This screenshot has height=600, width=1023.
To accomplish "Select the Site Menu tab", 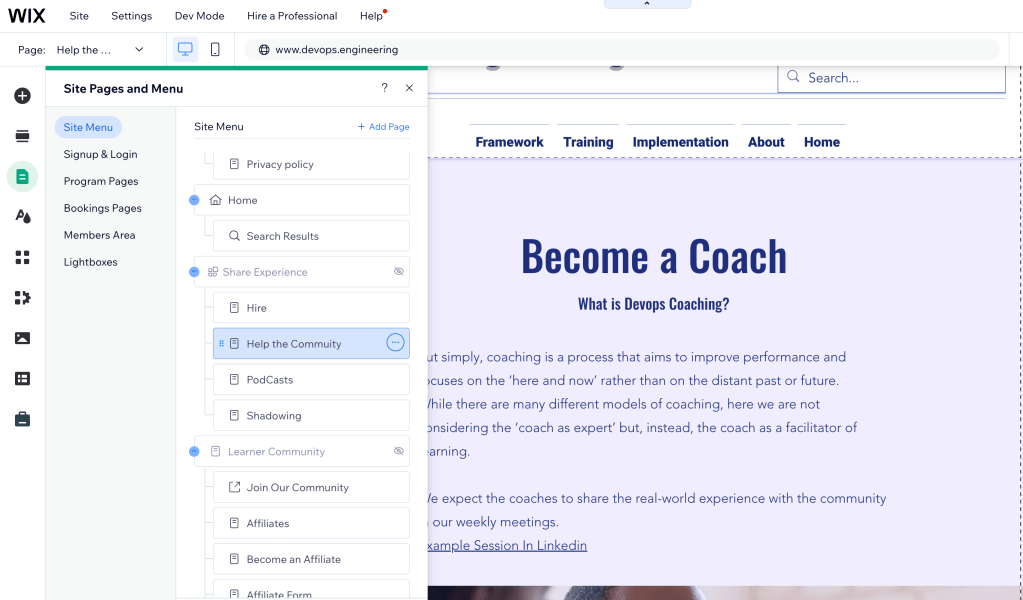I will [x=88, y=127].
